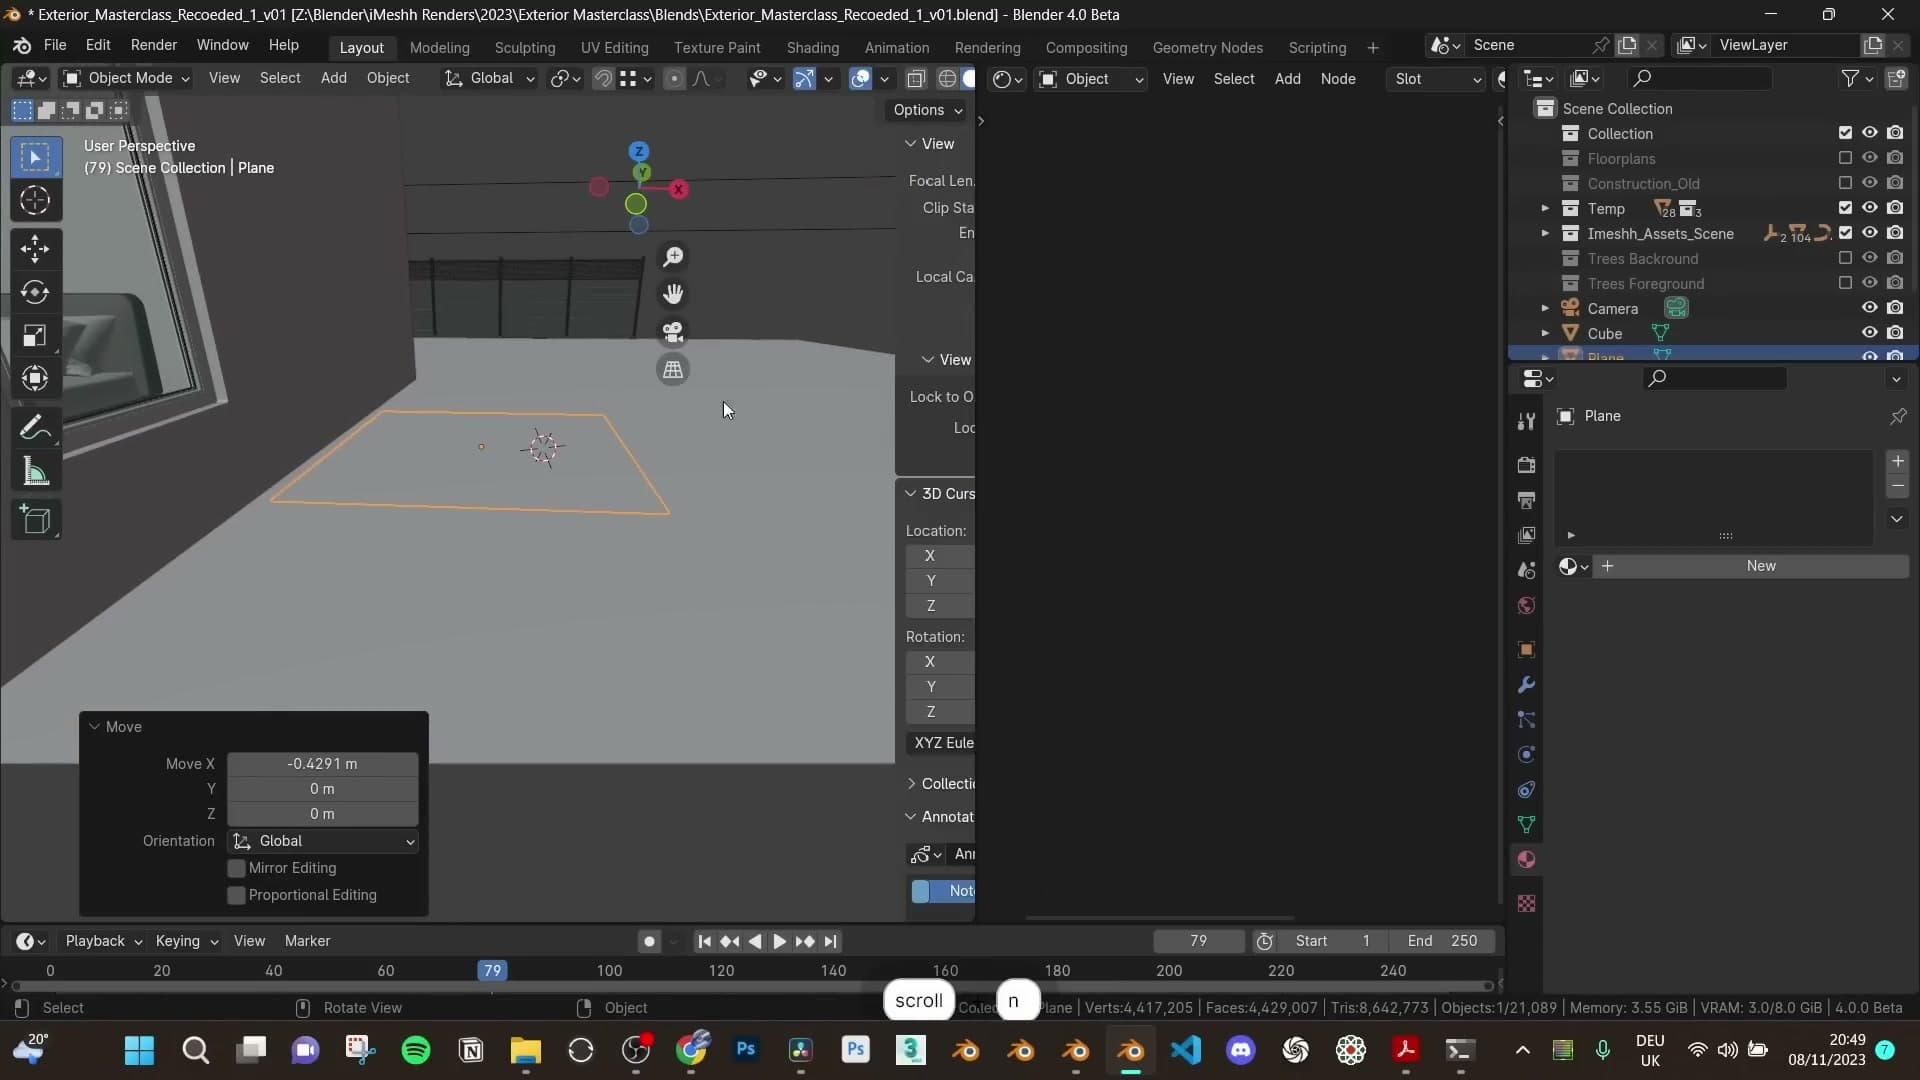
Task: Open Spotify from the taskbar
Action: pyautogui.click(x=415, y=1050)
